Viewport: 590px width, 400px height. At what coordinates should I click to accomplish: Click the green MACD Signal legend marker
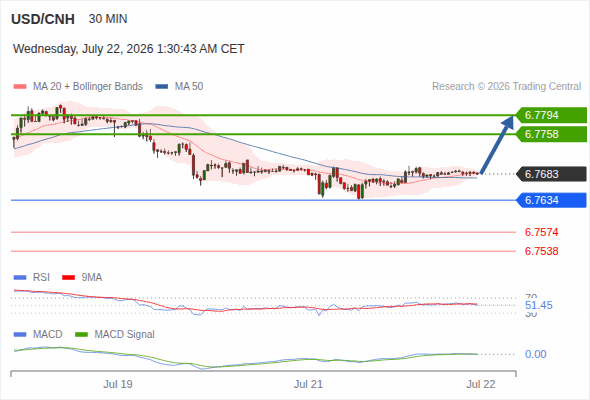tap(81, 335)
